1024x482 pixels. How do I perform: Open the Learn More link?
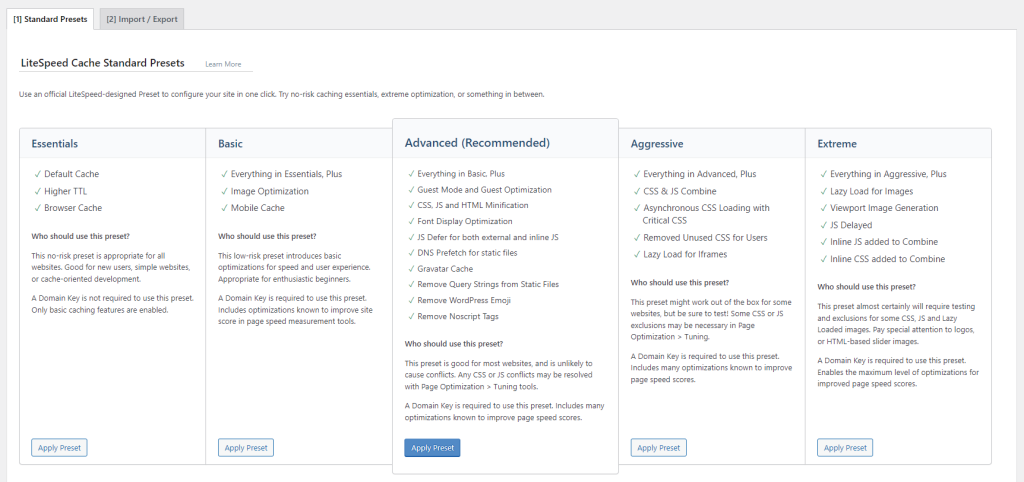[223, 64]
